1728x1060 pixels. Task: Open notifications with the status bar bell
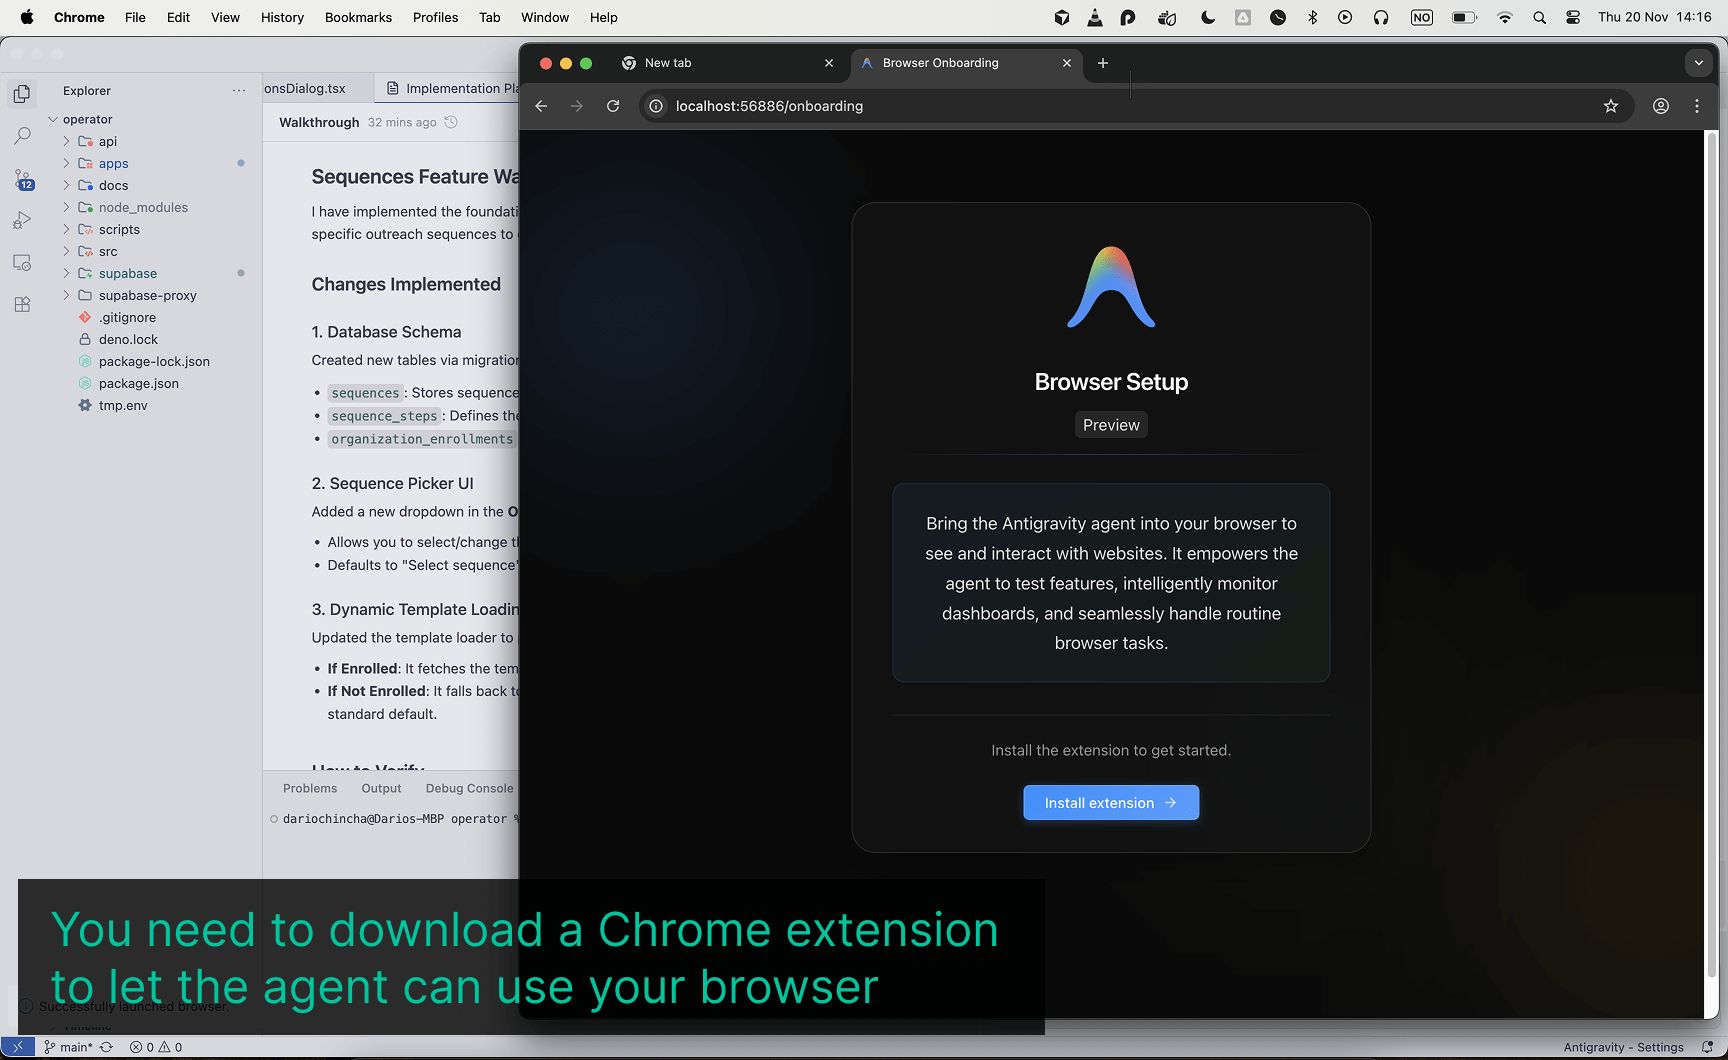1708,1047
